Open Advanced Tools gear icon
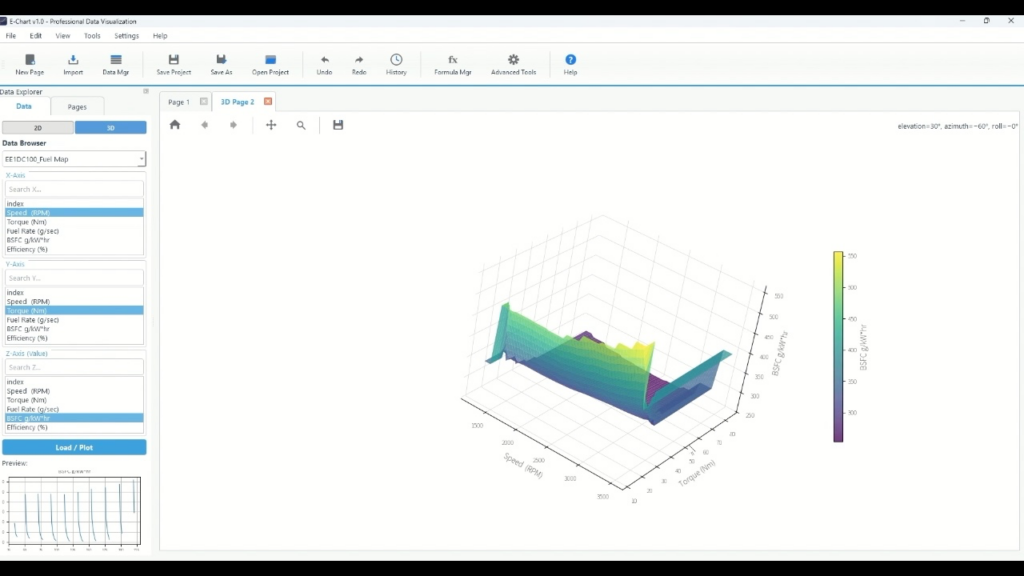This screenshot has height=576, width=1024. 513,60
